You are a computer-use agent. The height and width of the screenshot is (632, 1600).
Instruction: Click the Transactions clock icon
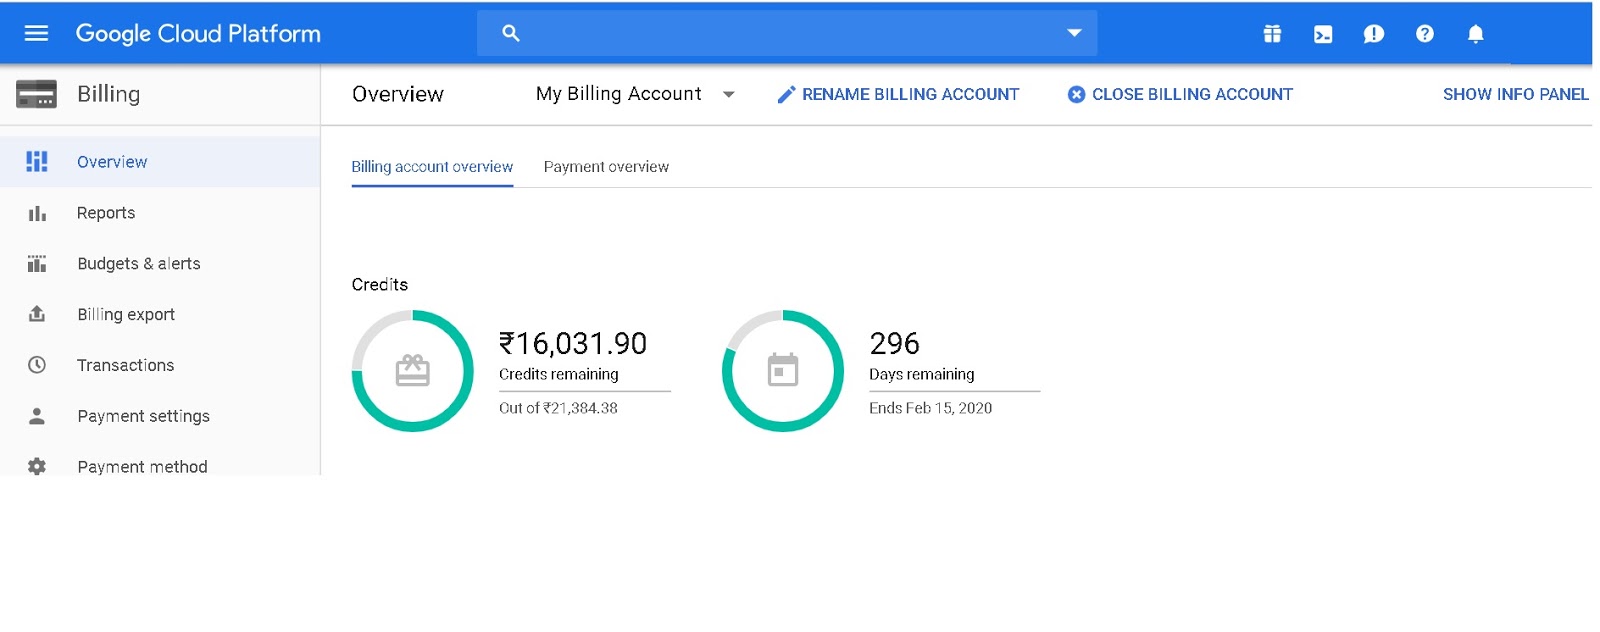[37, 365]
